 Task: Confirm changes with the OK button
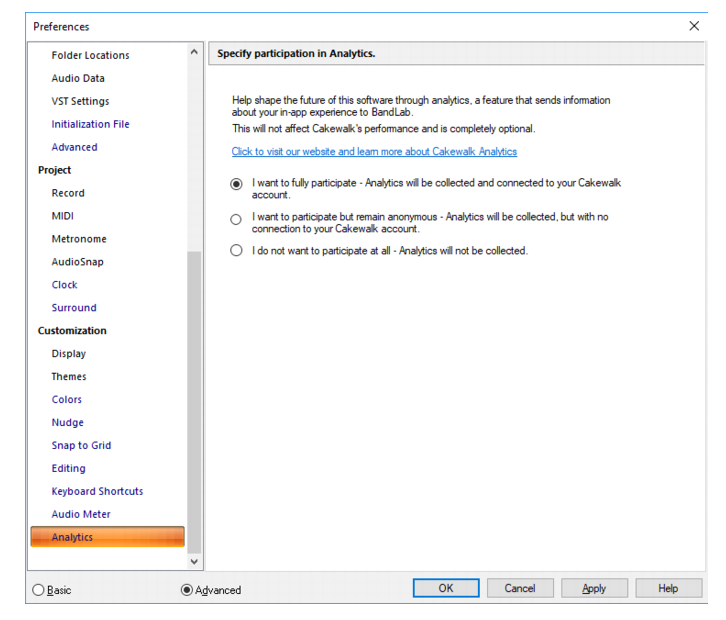click(446, 588)
